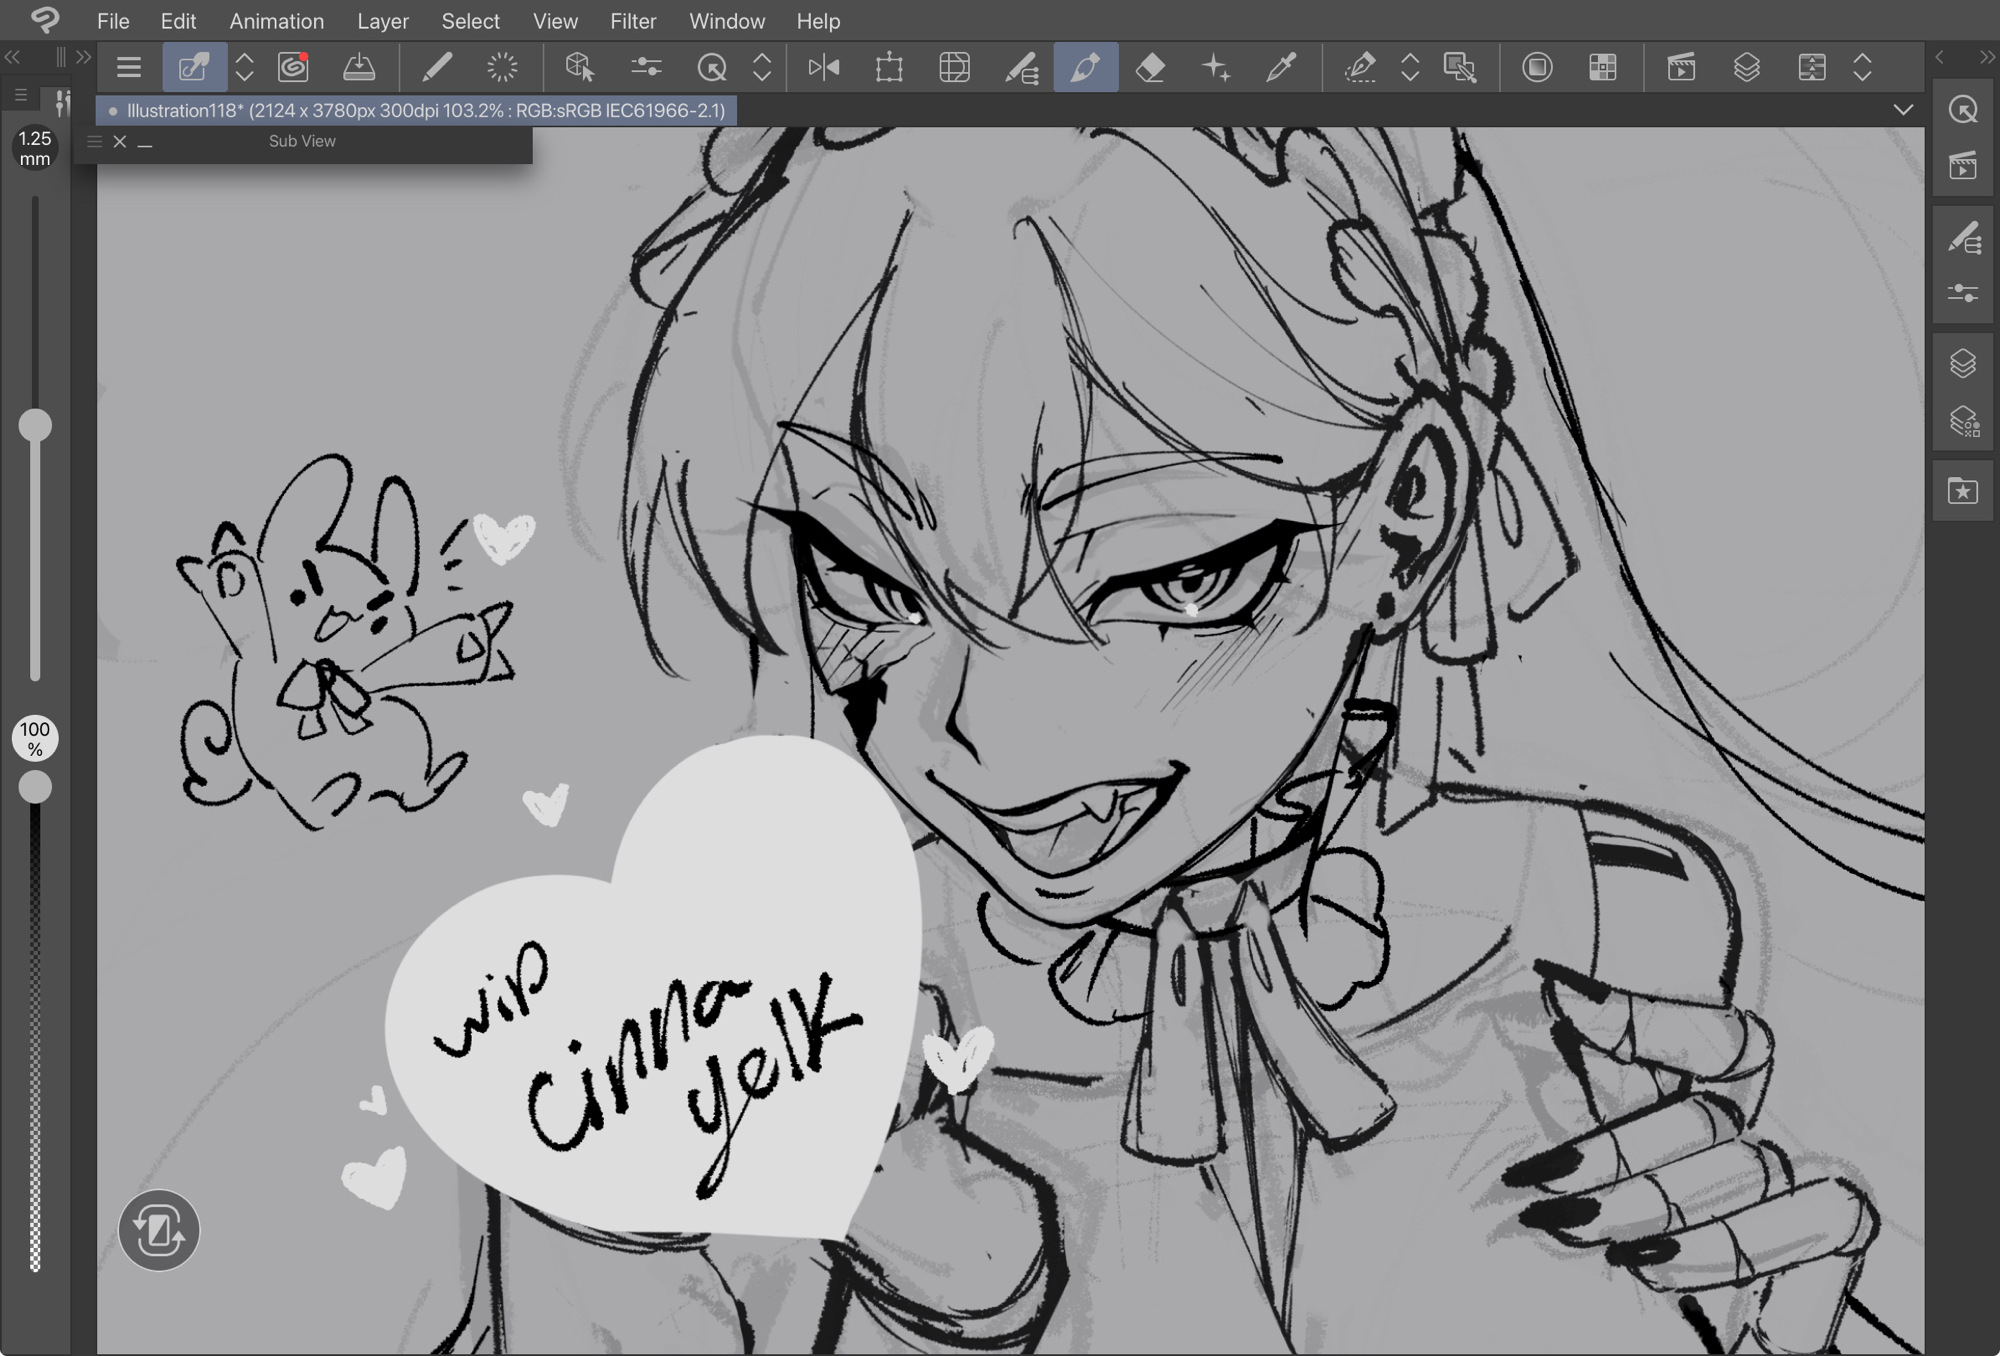The image size is (2000, 1356).
Task: Expand the canvas tab list chevron
Action: 1903,110
